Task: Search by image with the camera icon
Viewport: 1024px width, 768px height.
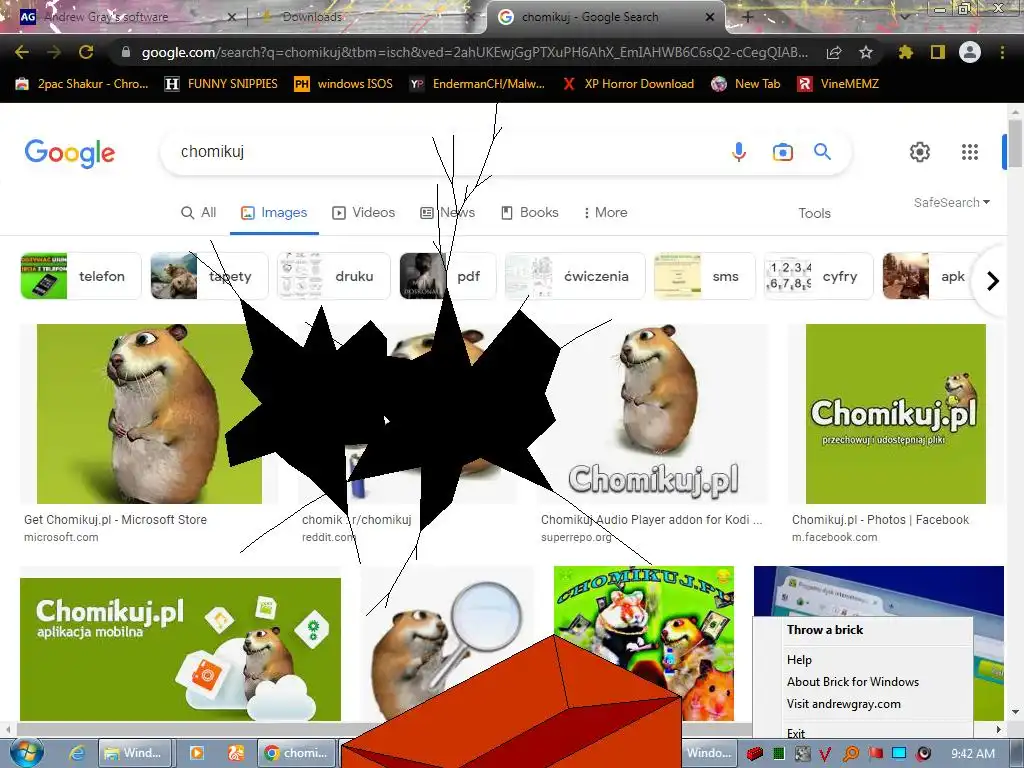Action: point(782,152)
